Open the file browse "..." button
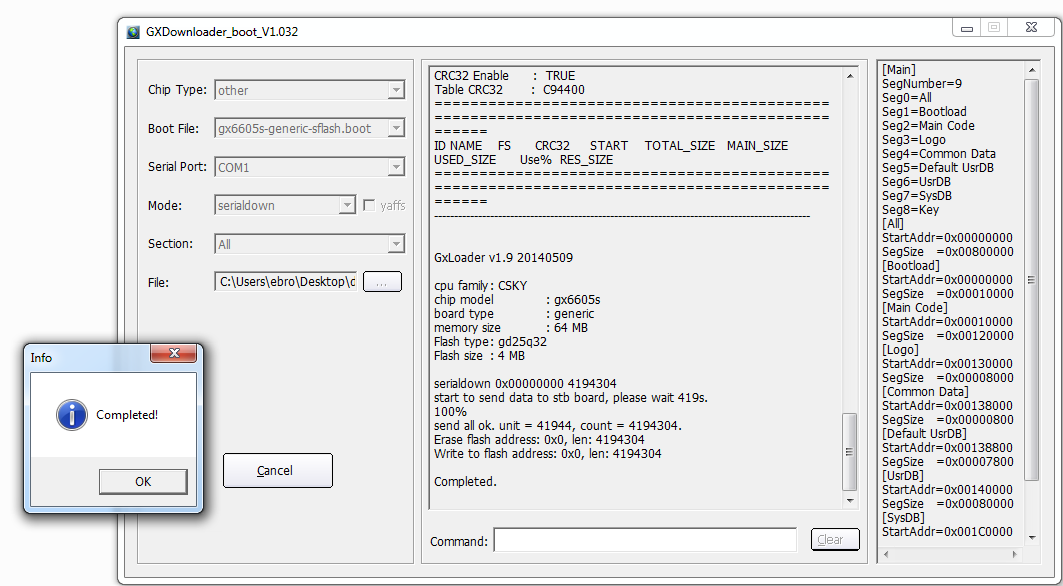This screenshot has height=586, width=1063. [x=382, y=283]
